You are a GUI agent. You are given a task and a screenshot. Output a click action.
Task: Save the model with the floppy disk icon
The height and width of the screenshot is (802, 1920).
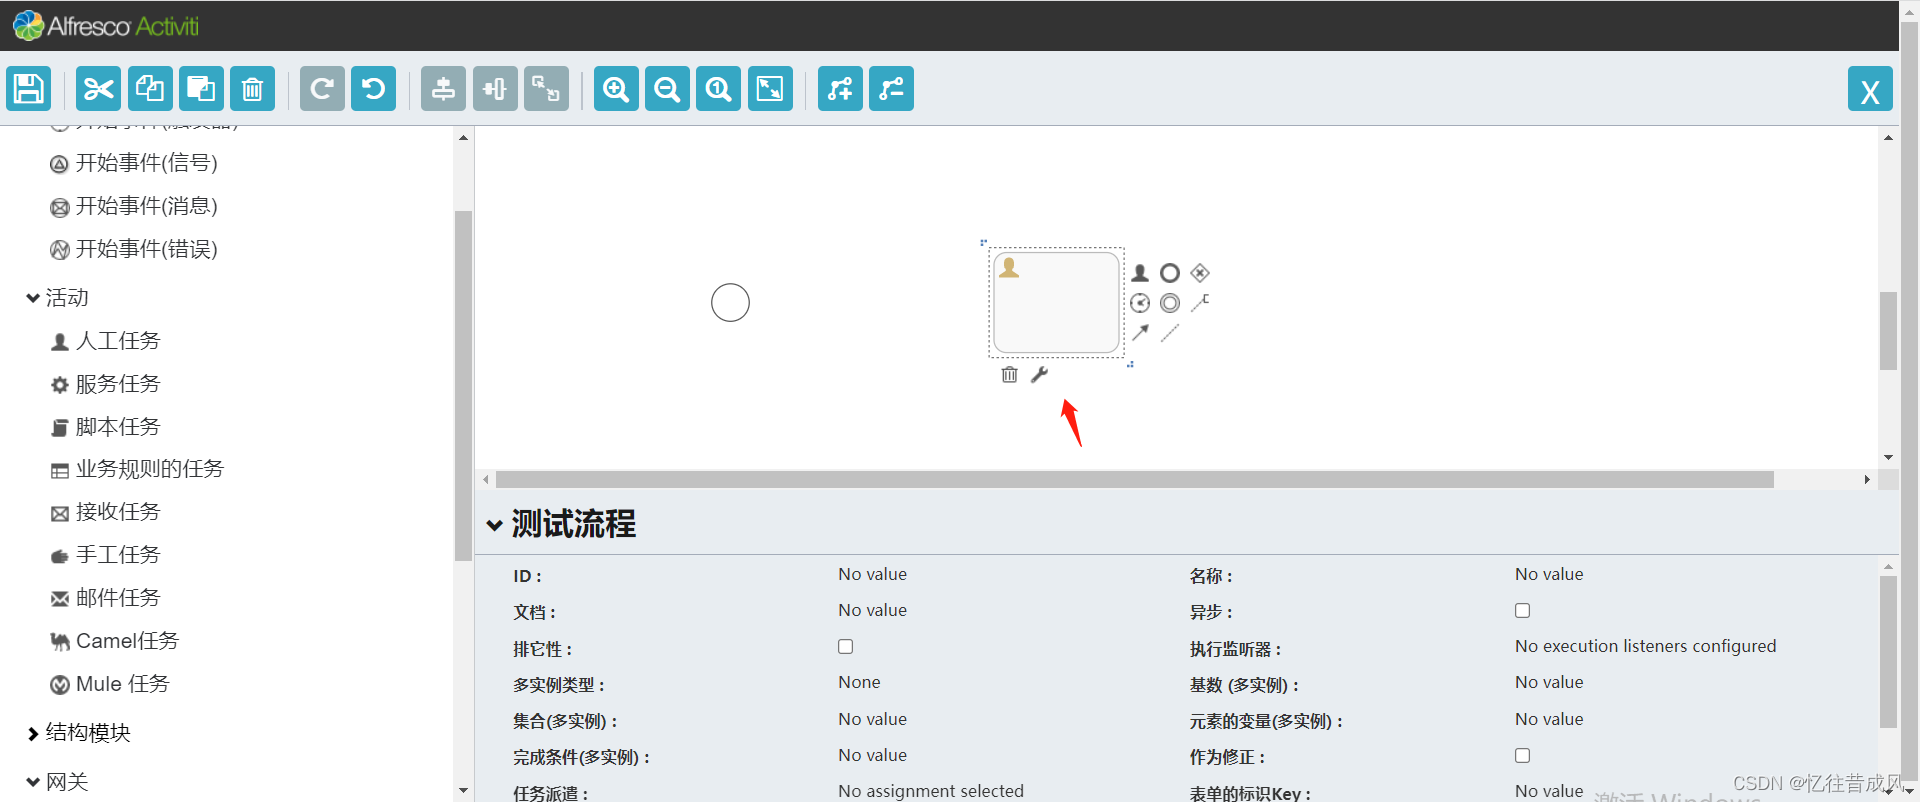tap(29, 89)
